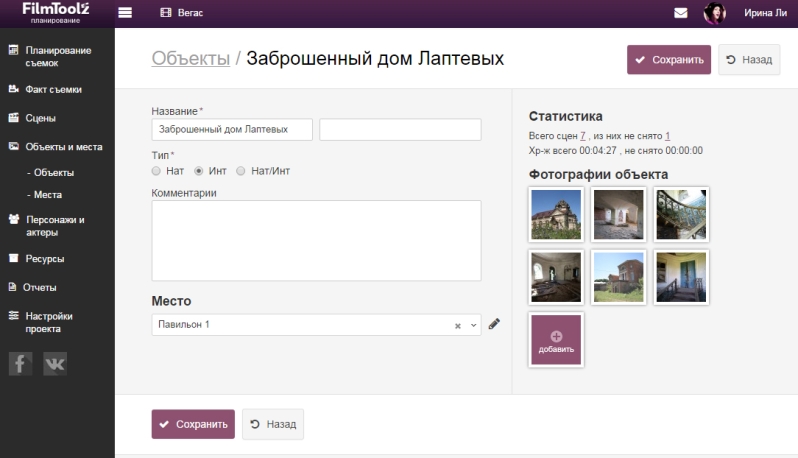Open Настройки проекта menu item
This screenshot has width=798, height=458.
tap(49, 322)
